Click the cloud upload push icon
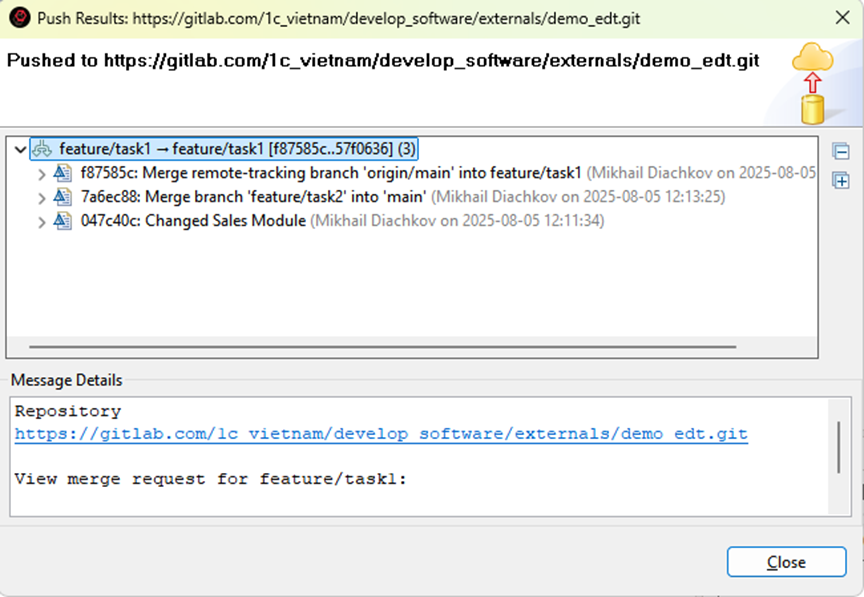 point(812,82)
